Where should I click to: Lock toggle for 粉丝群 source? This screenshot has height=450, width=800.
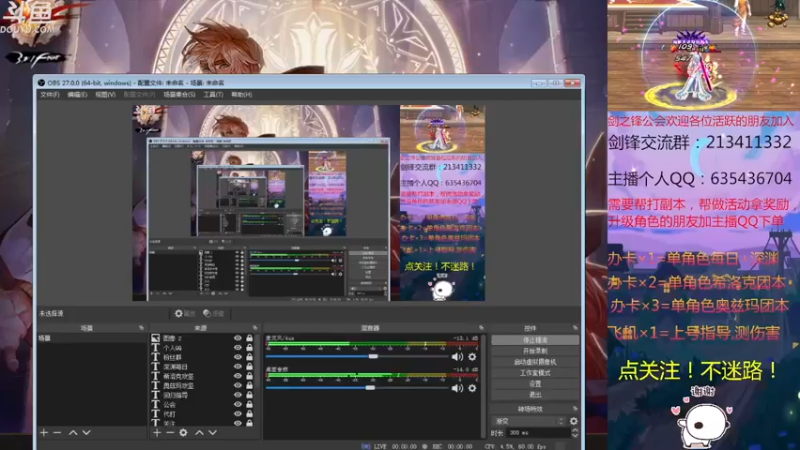pyautogui.click(x=249, y=357)
